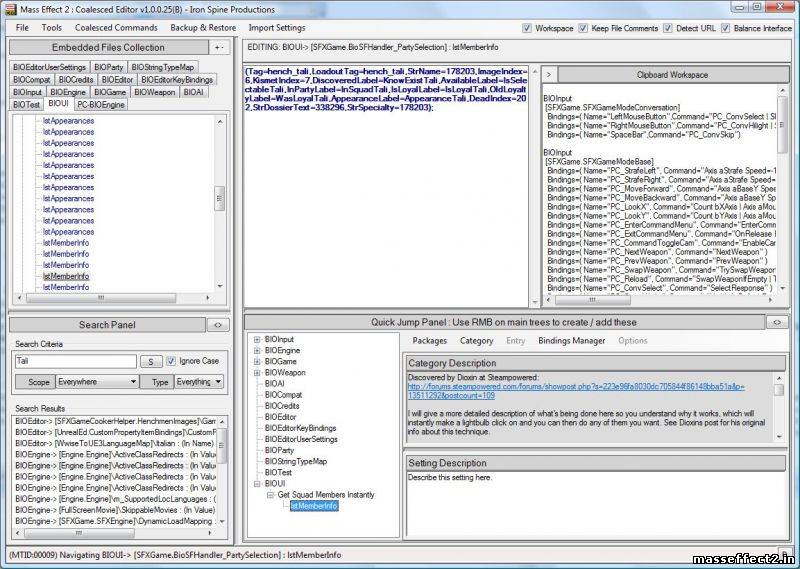Click the '<>' button next to Search Panel

coord(218,325)
